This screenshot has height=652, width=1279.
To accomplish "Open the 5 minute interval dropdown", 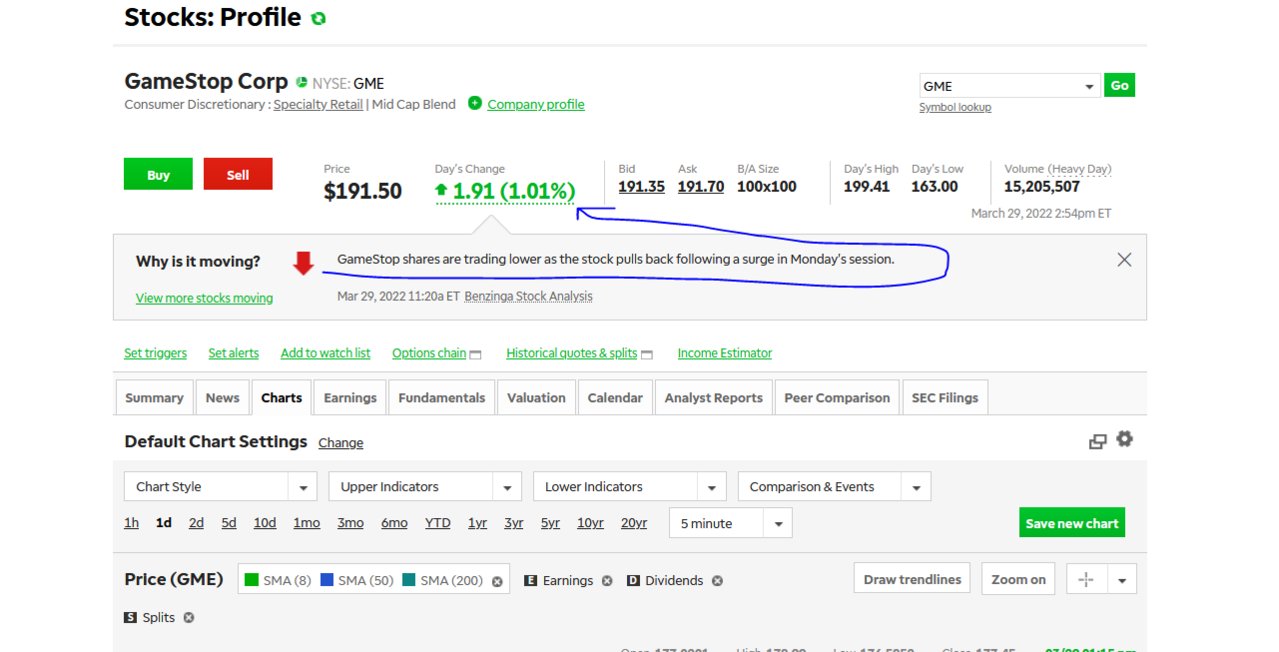I will [x=730, y=523].
